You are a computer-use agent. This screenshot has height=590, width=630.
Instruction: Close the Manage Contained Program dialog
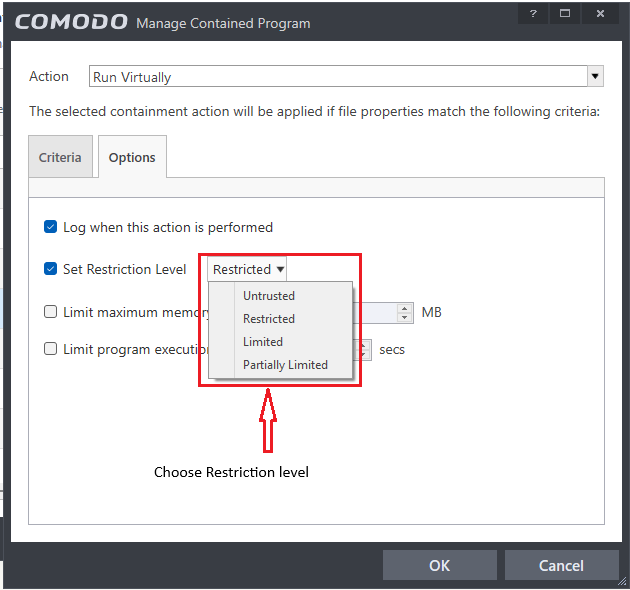[x=600, y=14]
